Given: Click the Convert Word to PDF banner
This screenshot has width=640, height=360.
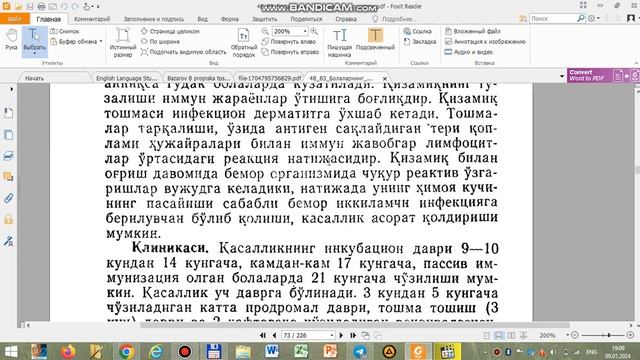Looking at the screenshot, I should tap(603, 75).
